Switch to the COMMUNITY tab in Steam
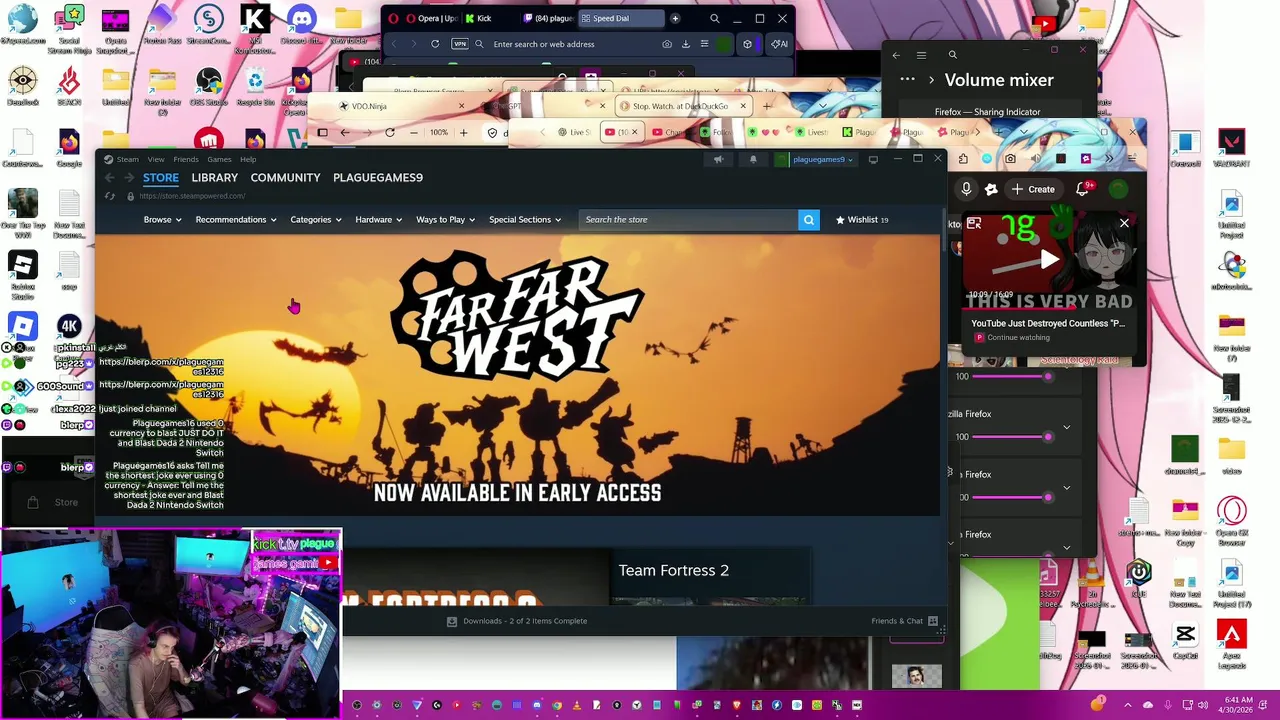1280x720 pixels. point(285,178)
